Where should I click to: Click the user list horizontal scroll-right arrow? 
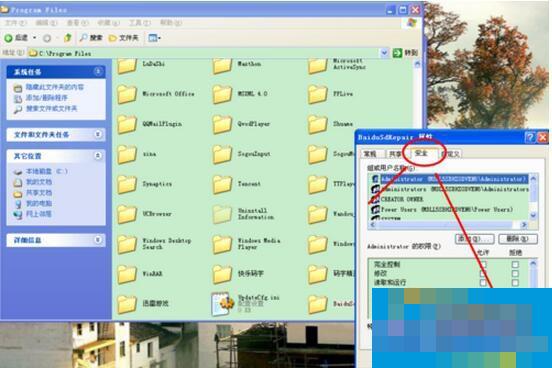click(x=524, y=225)
